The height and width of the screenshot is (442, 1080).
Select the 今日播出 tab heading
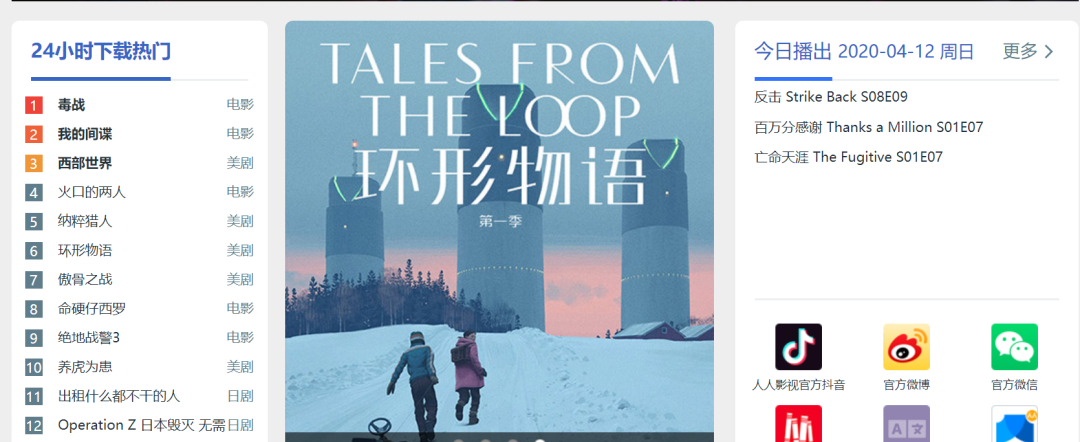pyautogui.click(x=793, y=52)
